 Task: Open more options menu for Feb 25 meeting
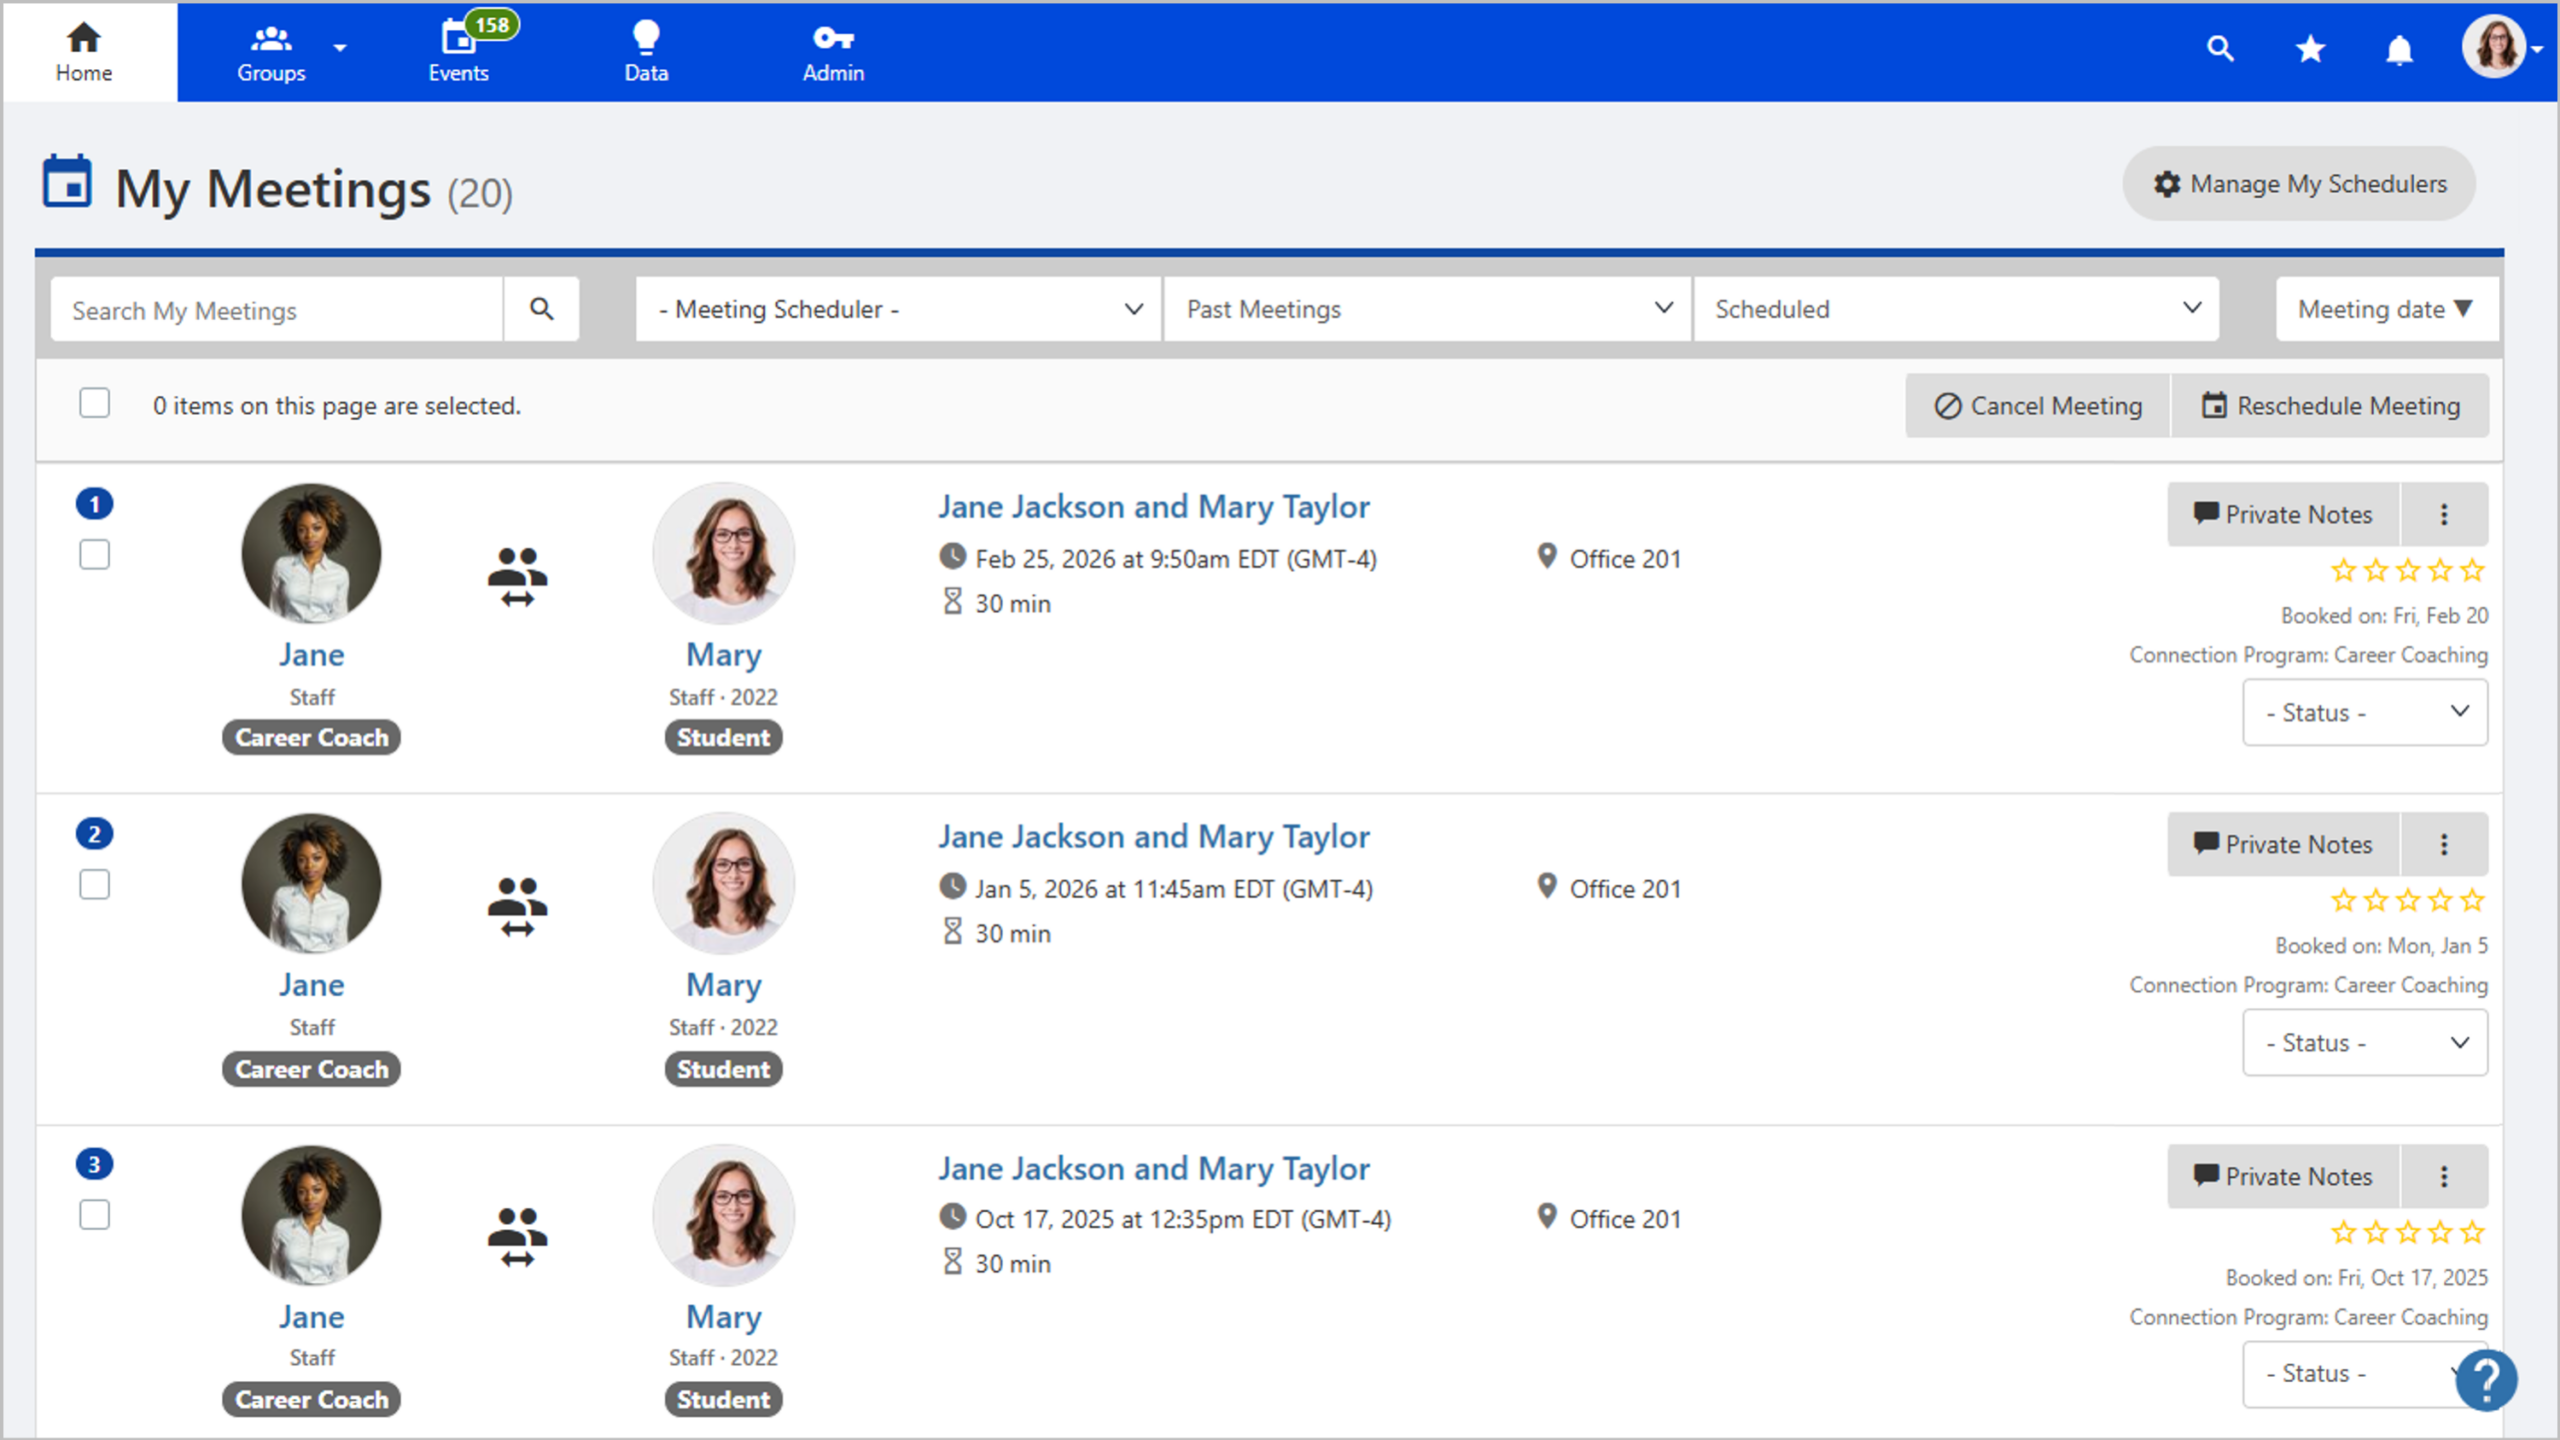2444,514
